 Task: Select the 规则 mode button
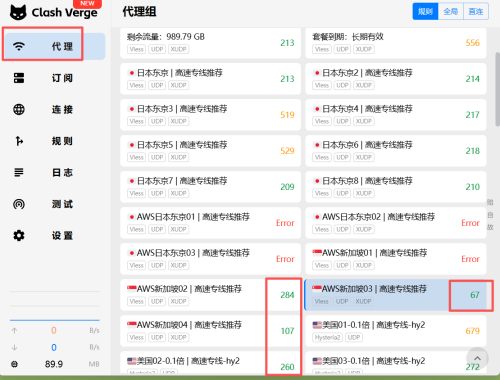pos(425,11)
